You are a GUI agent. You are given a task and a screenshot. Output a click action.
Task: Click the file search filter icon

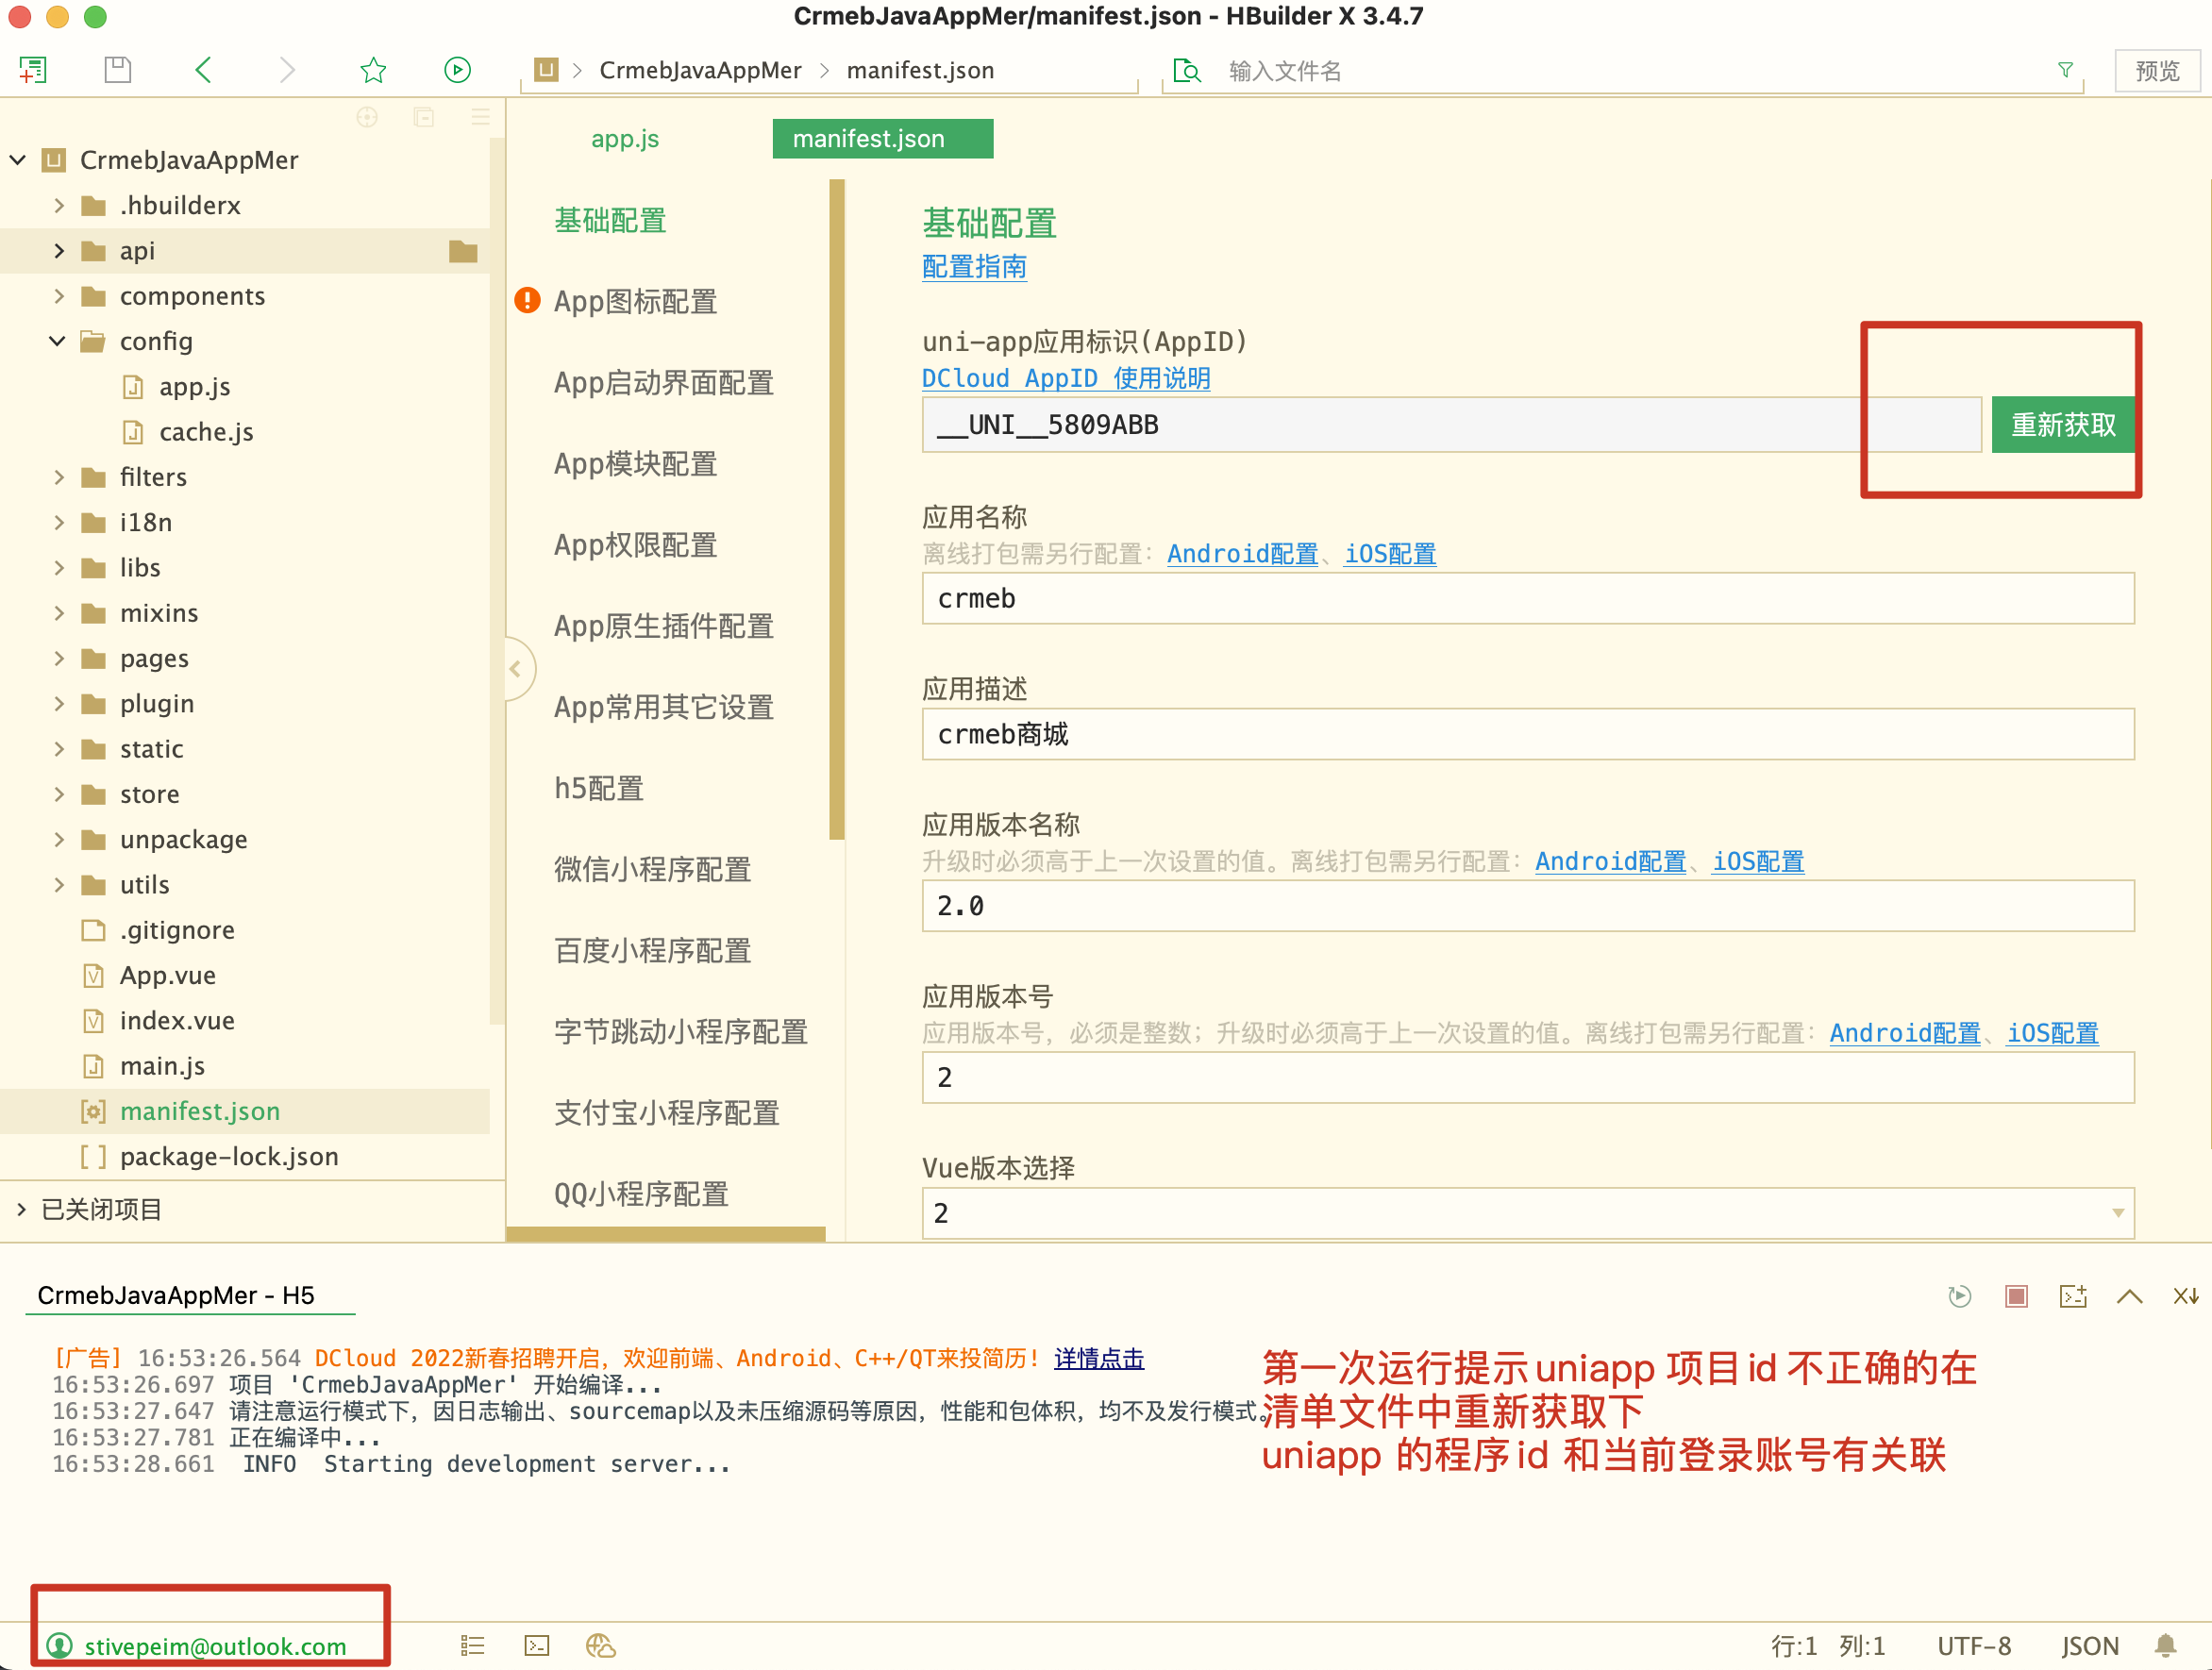click(2065, 70)
